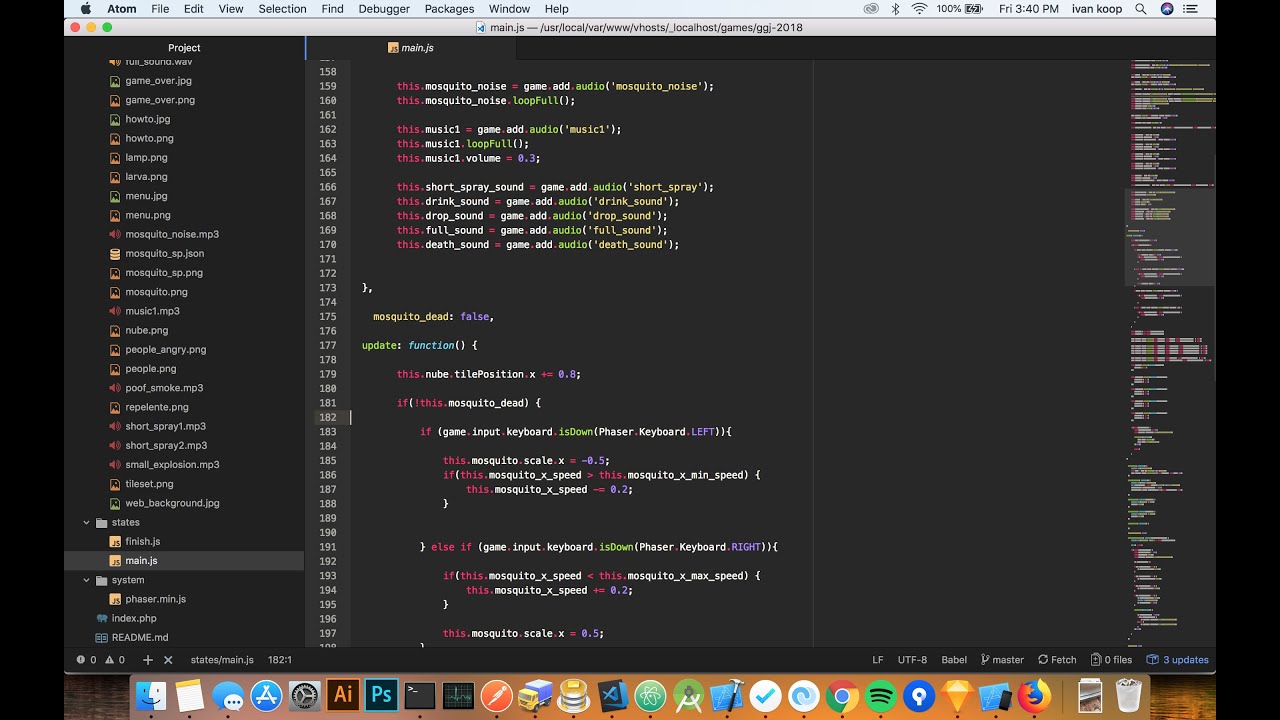Click the 182:1 cursor position indicator
The image size is (1280, 720).
click(x=279, y=660)
